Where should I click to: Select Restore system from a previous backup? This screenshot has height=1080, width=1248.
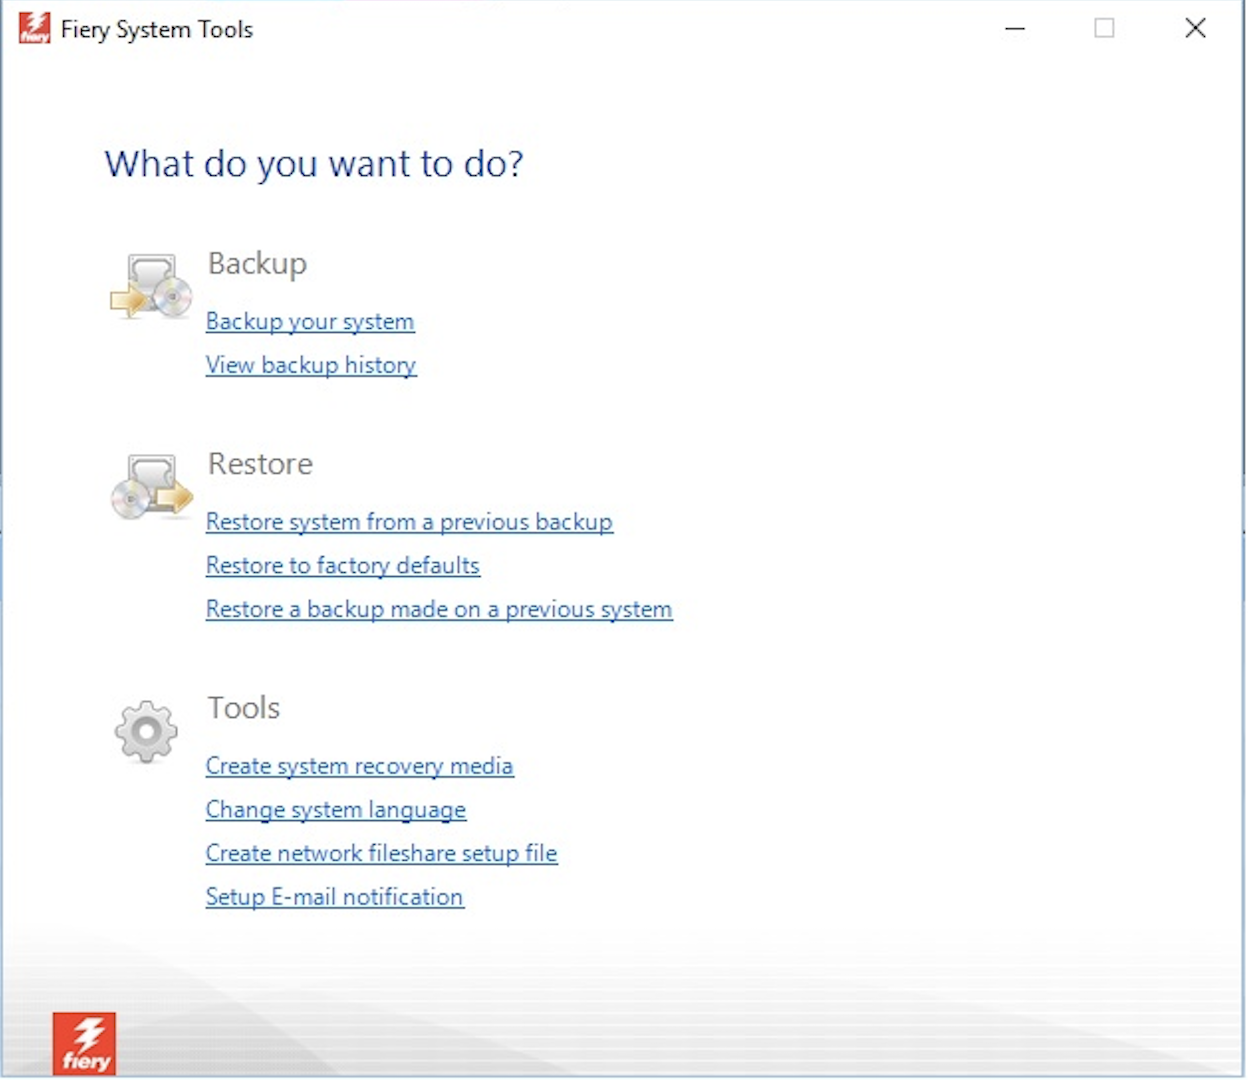409,522
